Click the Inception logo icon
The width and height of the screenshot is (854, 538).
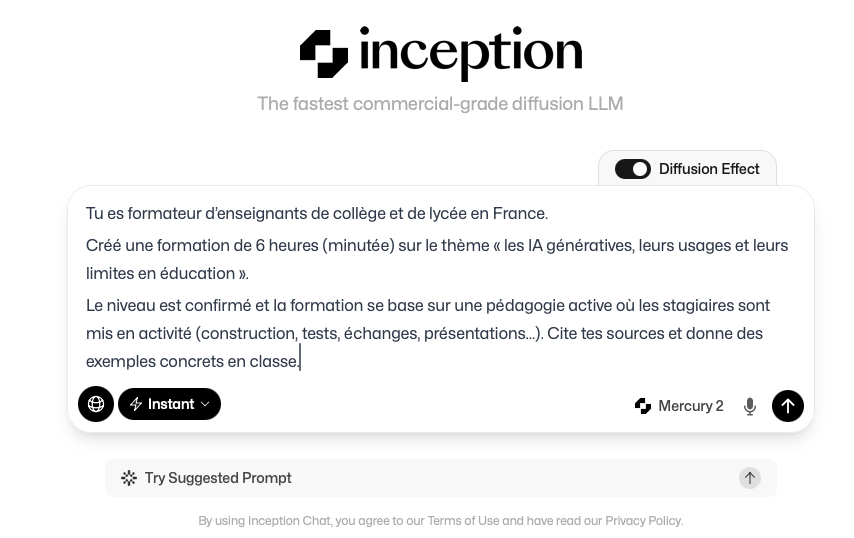point(324,54)
